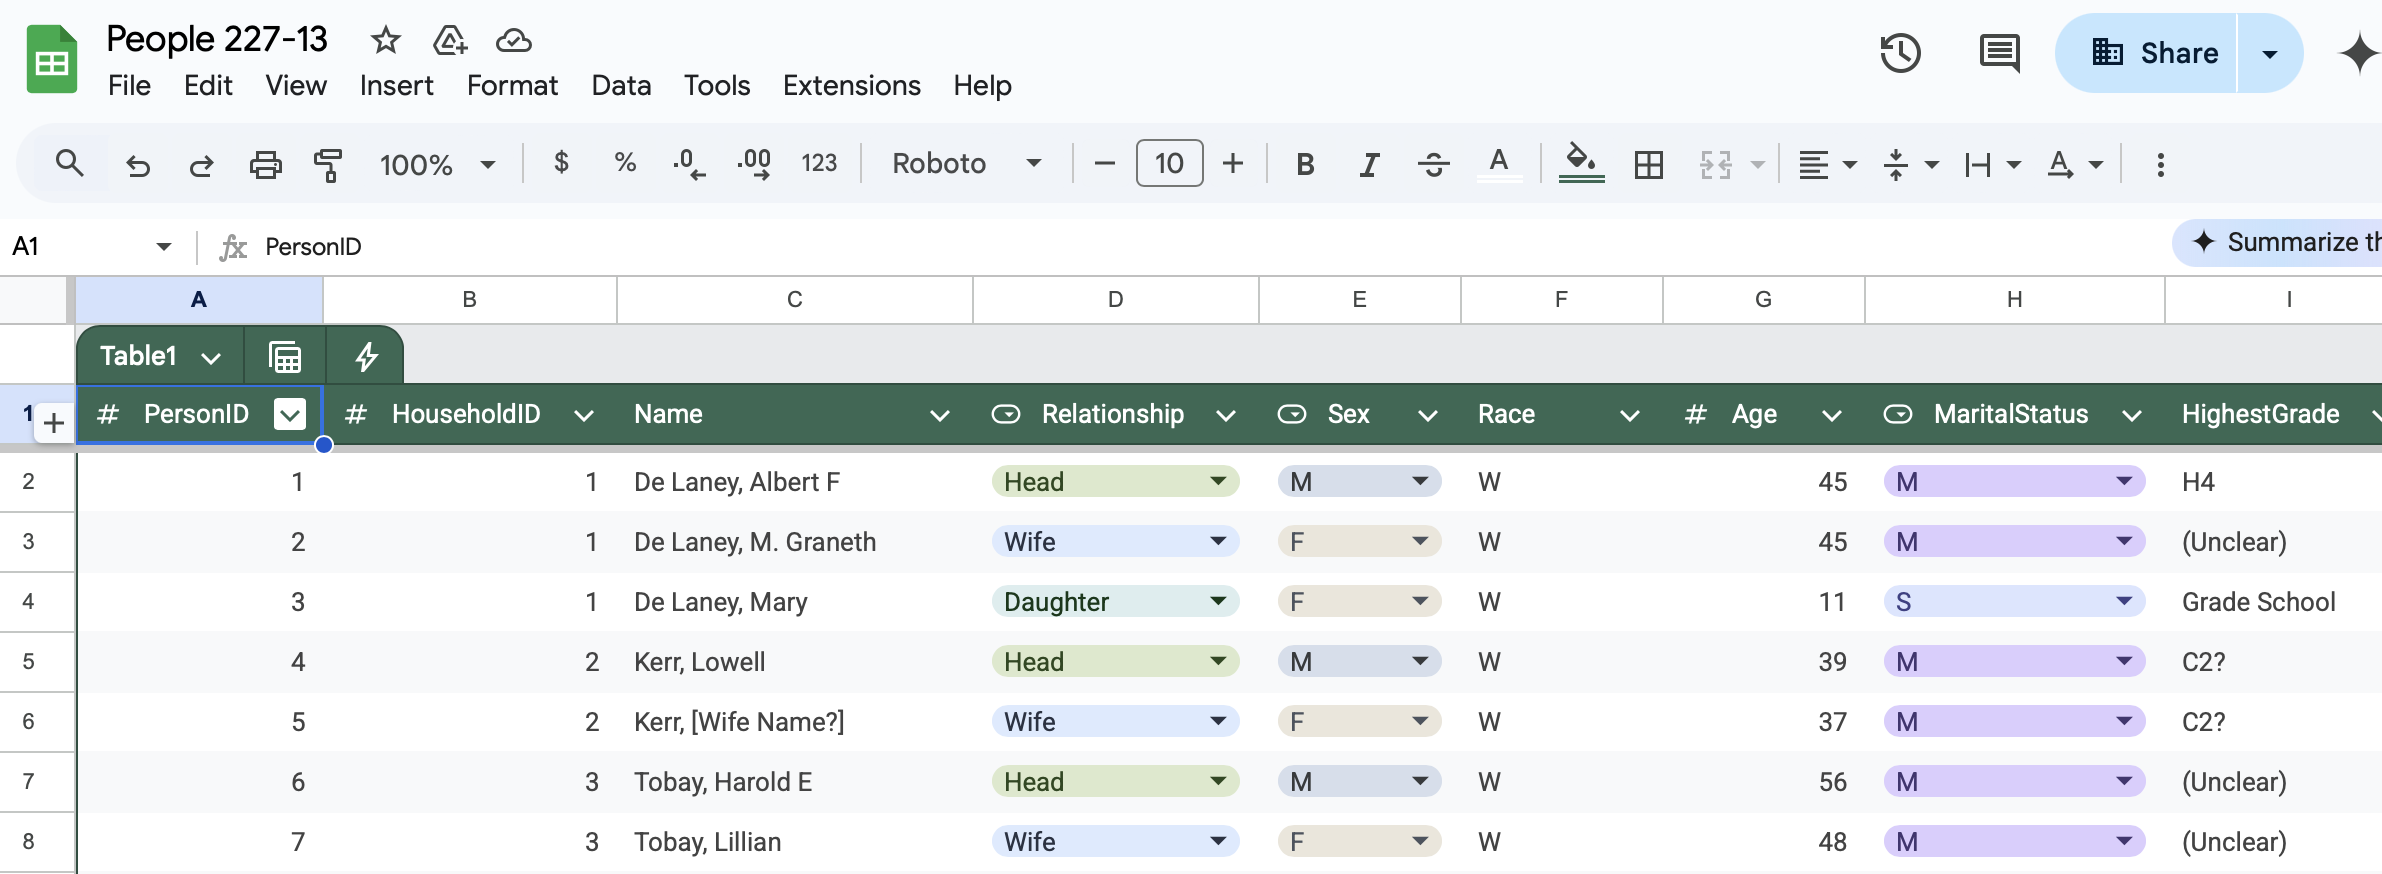This screenshot has width=2382, height=874.
Task: Toggle italic formatting
Action: coord(1369,164)
